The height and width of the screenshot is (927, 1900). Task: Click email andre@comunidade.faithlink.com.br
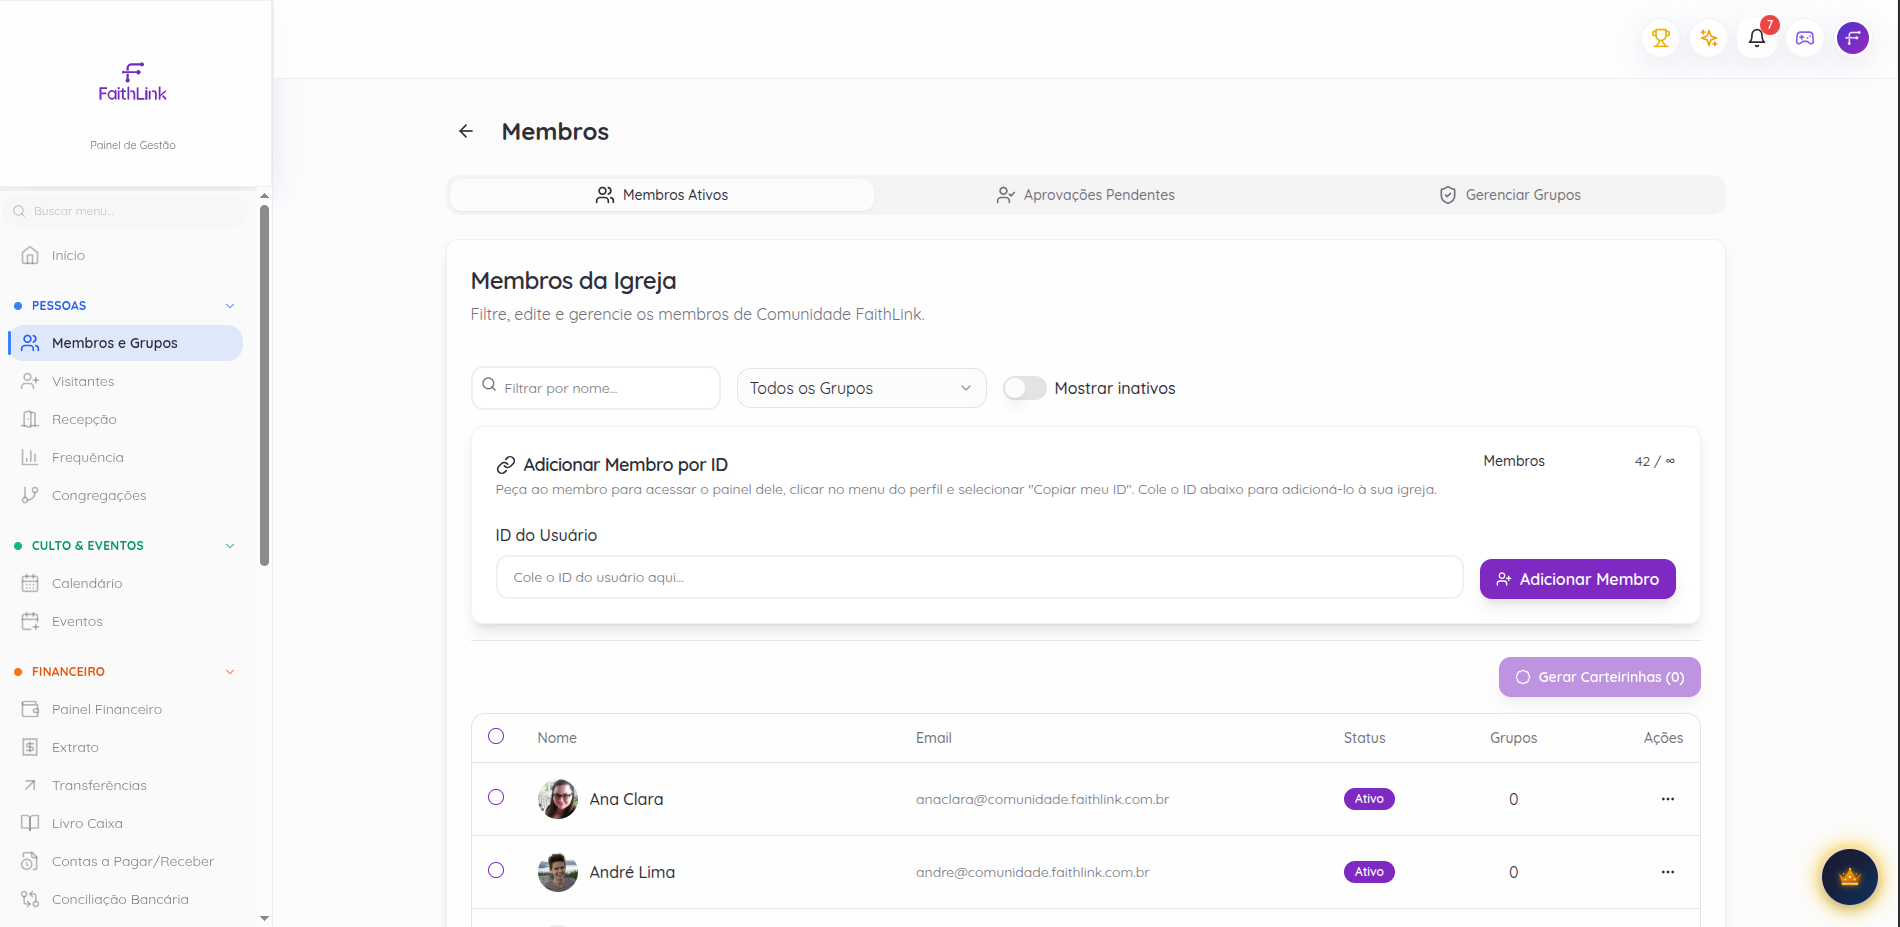[1033, 872]
